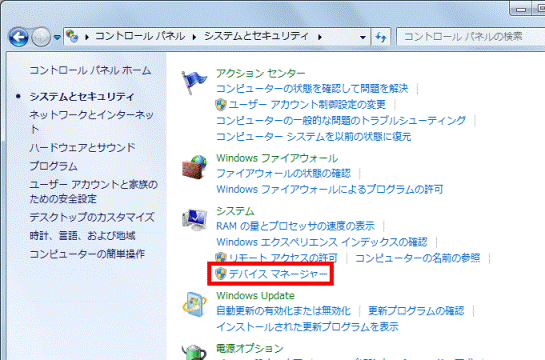This screenshot has height=360, width=545.
Task: Open the アクション センター heading
Action: (x=261, y=73)
